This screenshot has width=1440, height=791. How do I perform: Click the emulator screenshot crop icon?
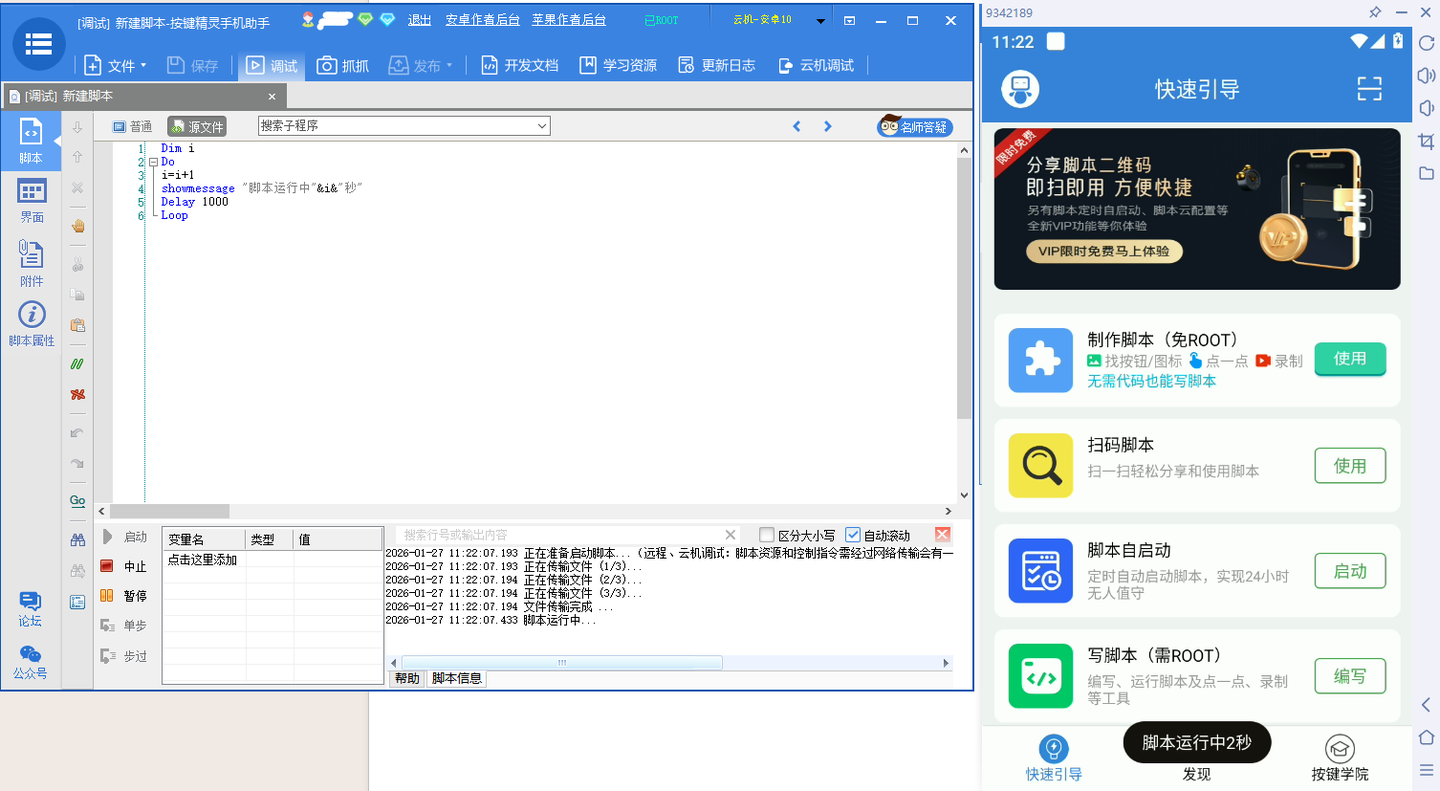(x=1427, y=141)
